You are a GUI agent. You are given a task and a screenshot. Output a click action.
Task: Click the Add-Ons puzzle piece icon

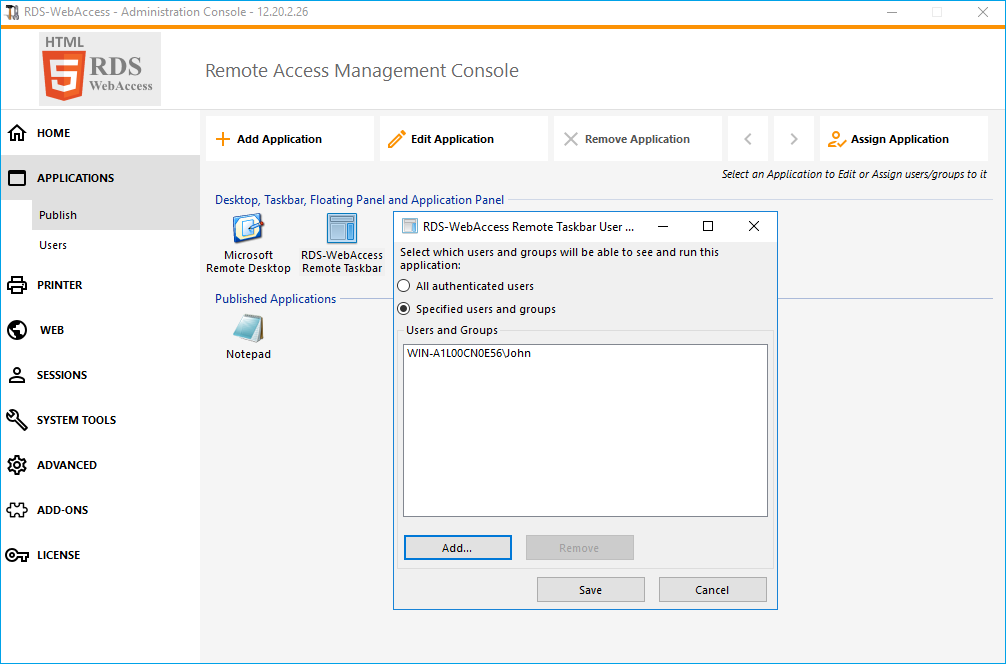[x=17, y=510]
